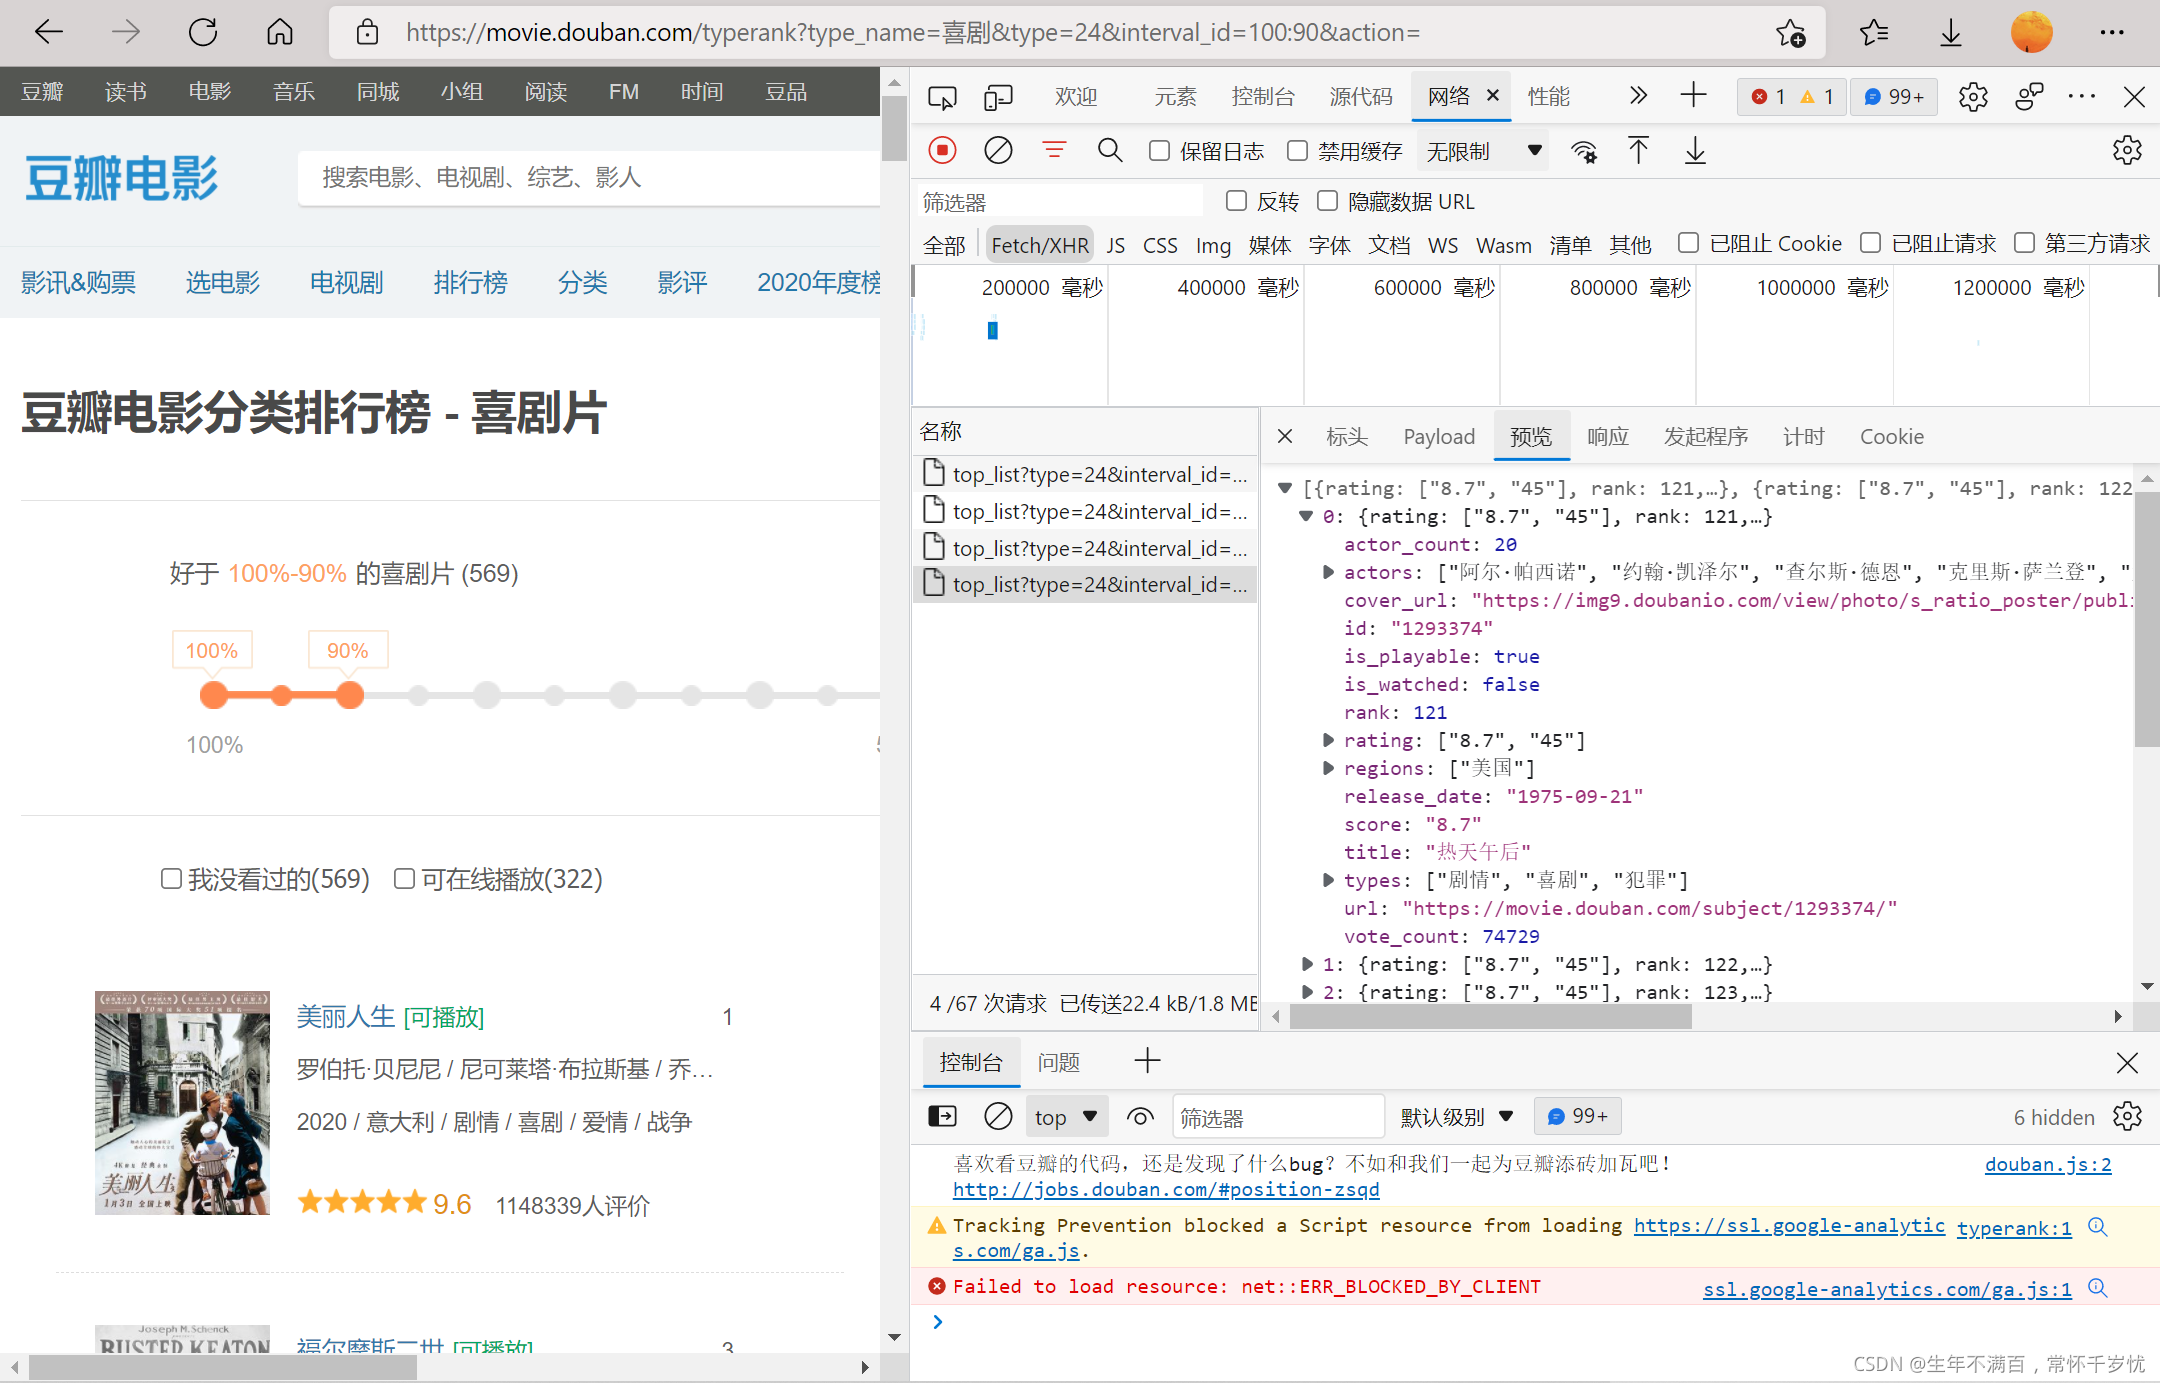Select the last top_list request row
The width and height of the screenshot is (2160, 1383).
[x=1085, y=585]
